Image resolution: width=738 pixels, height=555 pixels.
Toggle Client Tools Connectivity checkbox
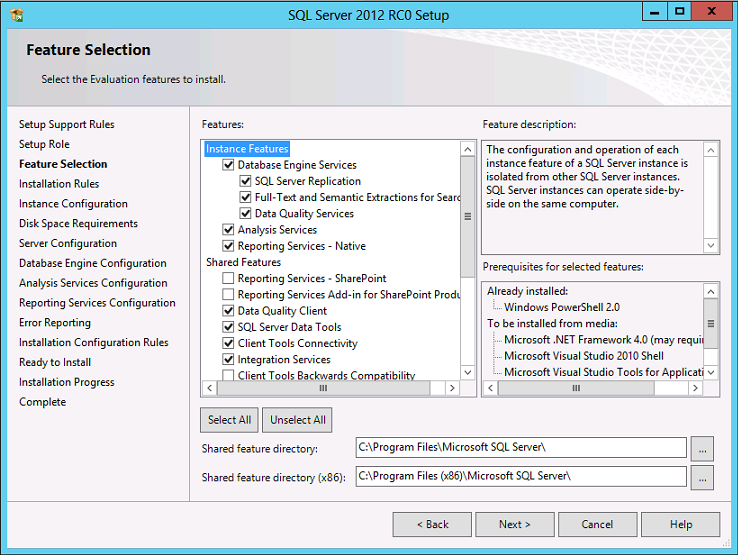tap(228, 343)
